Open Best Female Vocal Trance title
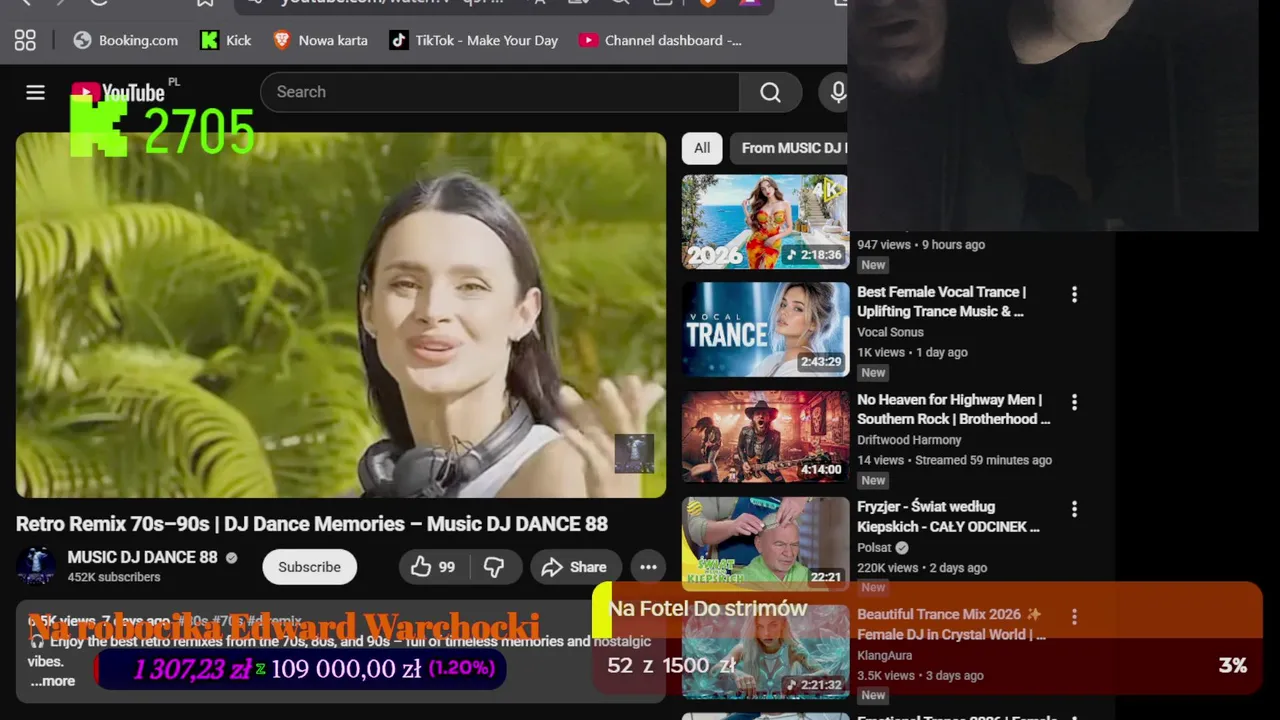The image size is (1280, 720). click(941, 301)
